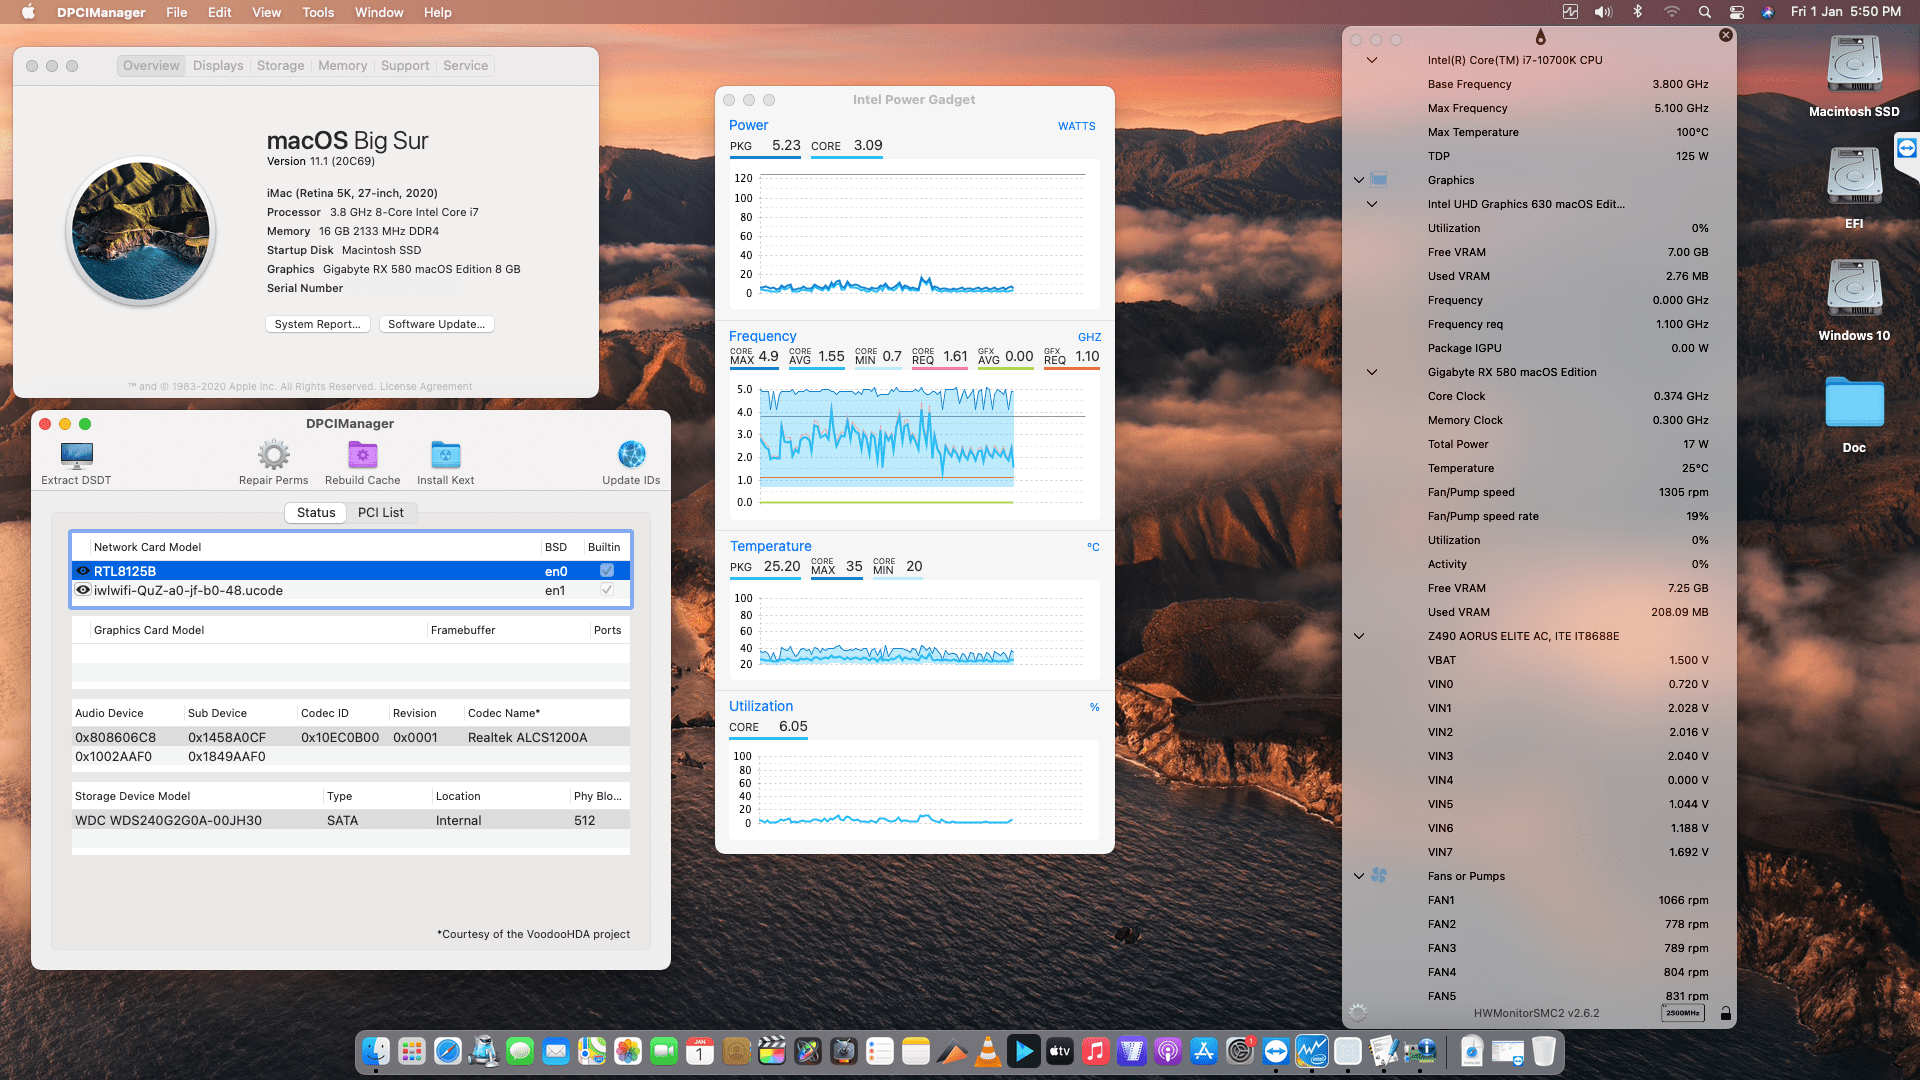Toggle eye icon on RTL8125B row
Image resolution: width=1920 pixels, height=1080 pixels.
coord(83,570)
